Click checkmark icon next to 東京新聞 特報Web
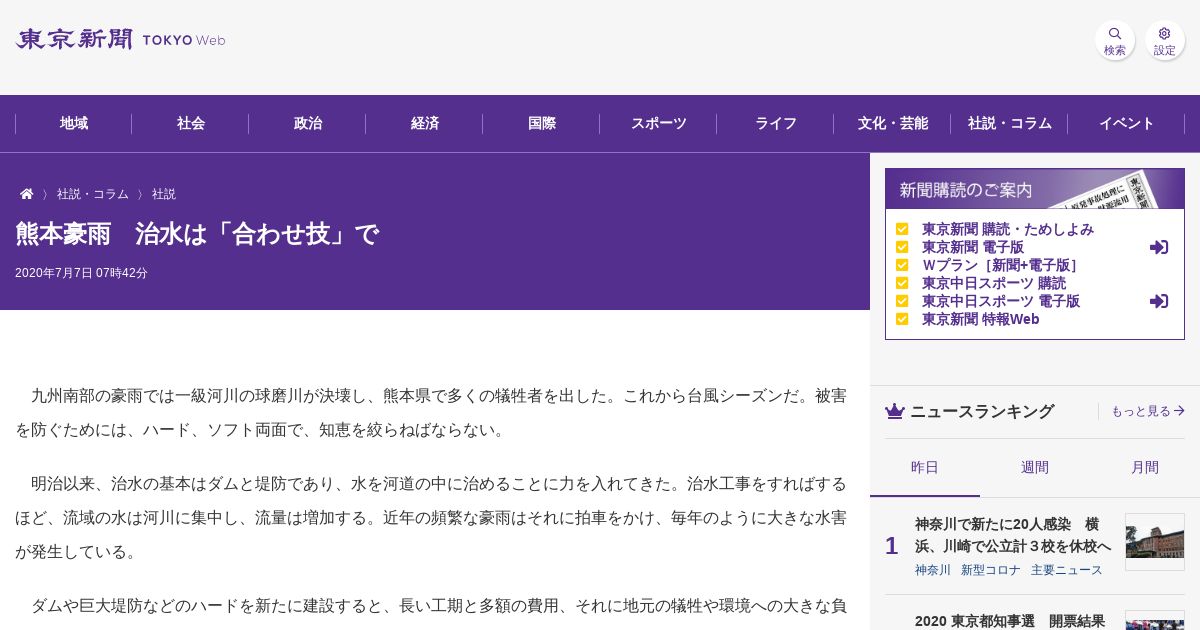Viewport: 1200px width, 630px height. (902, 319)
